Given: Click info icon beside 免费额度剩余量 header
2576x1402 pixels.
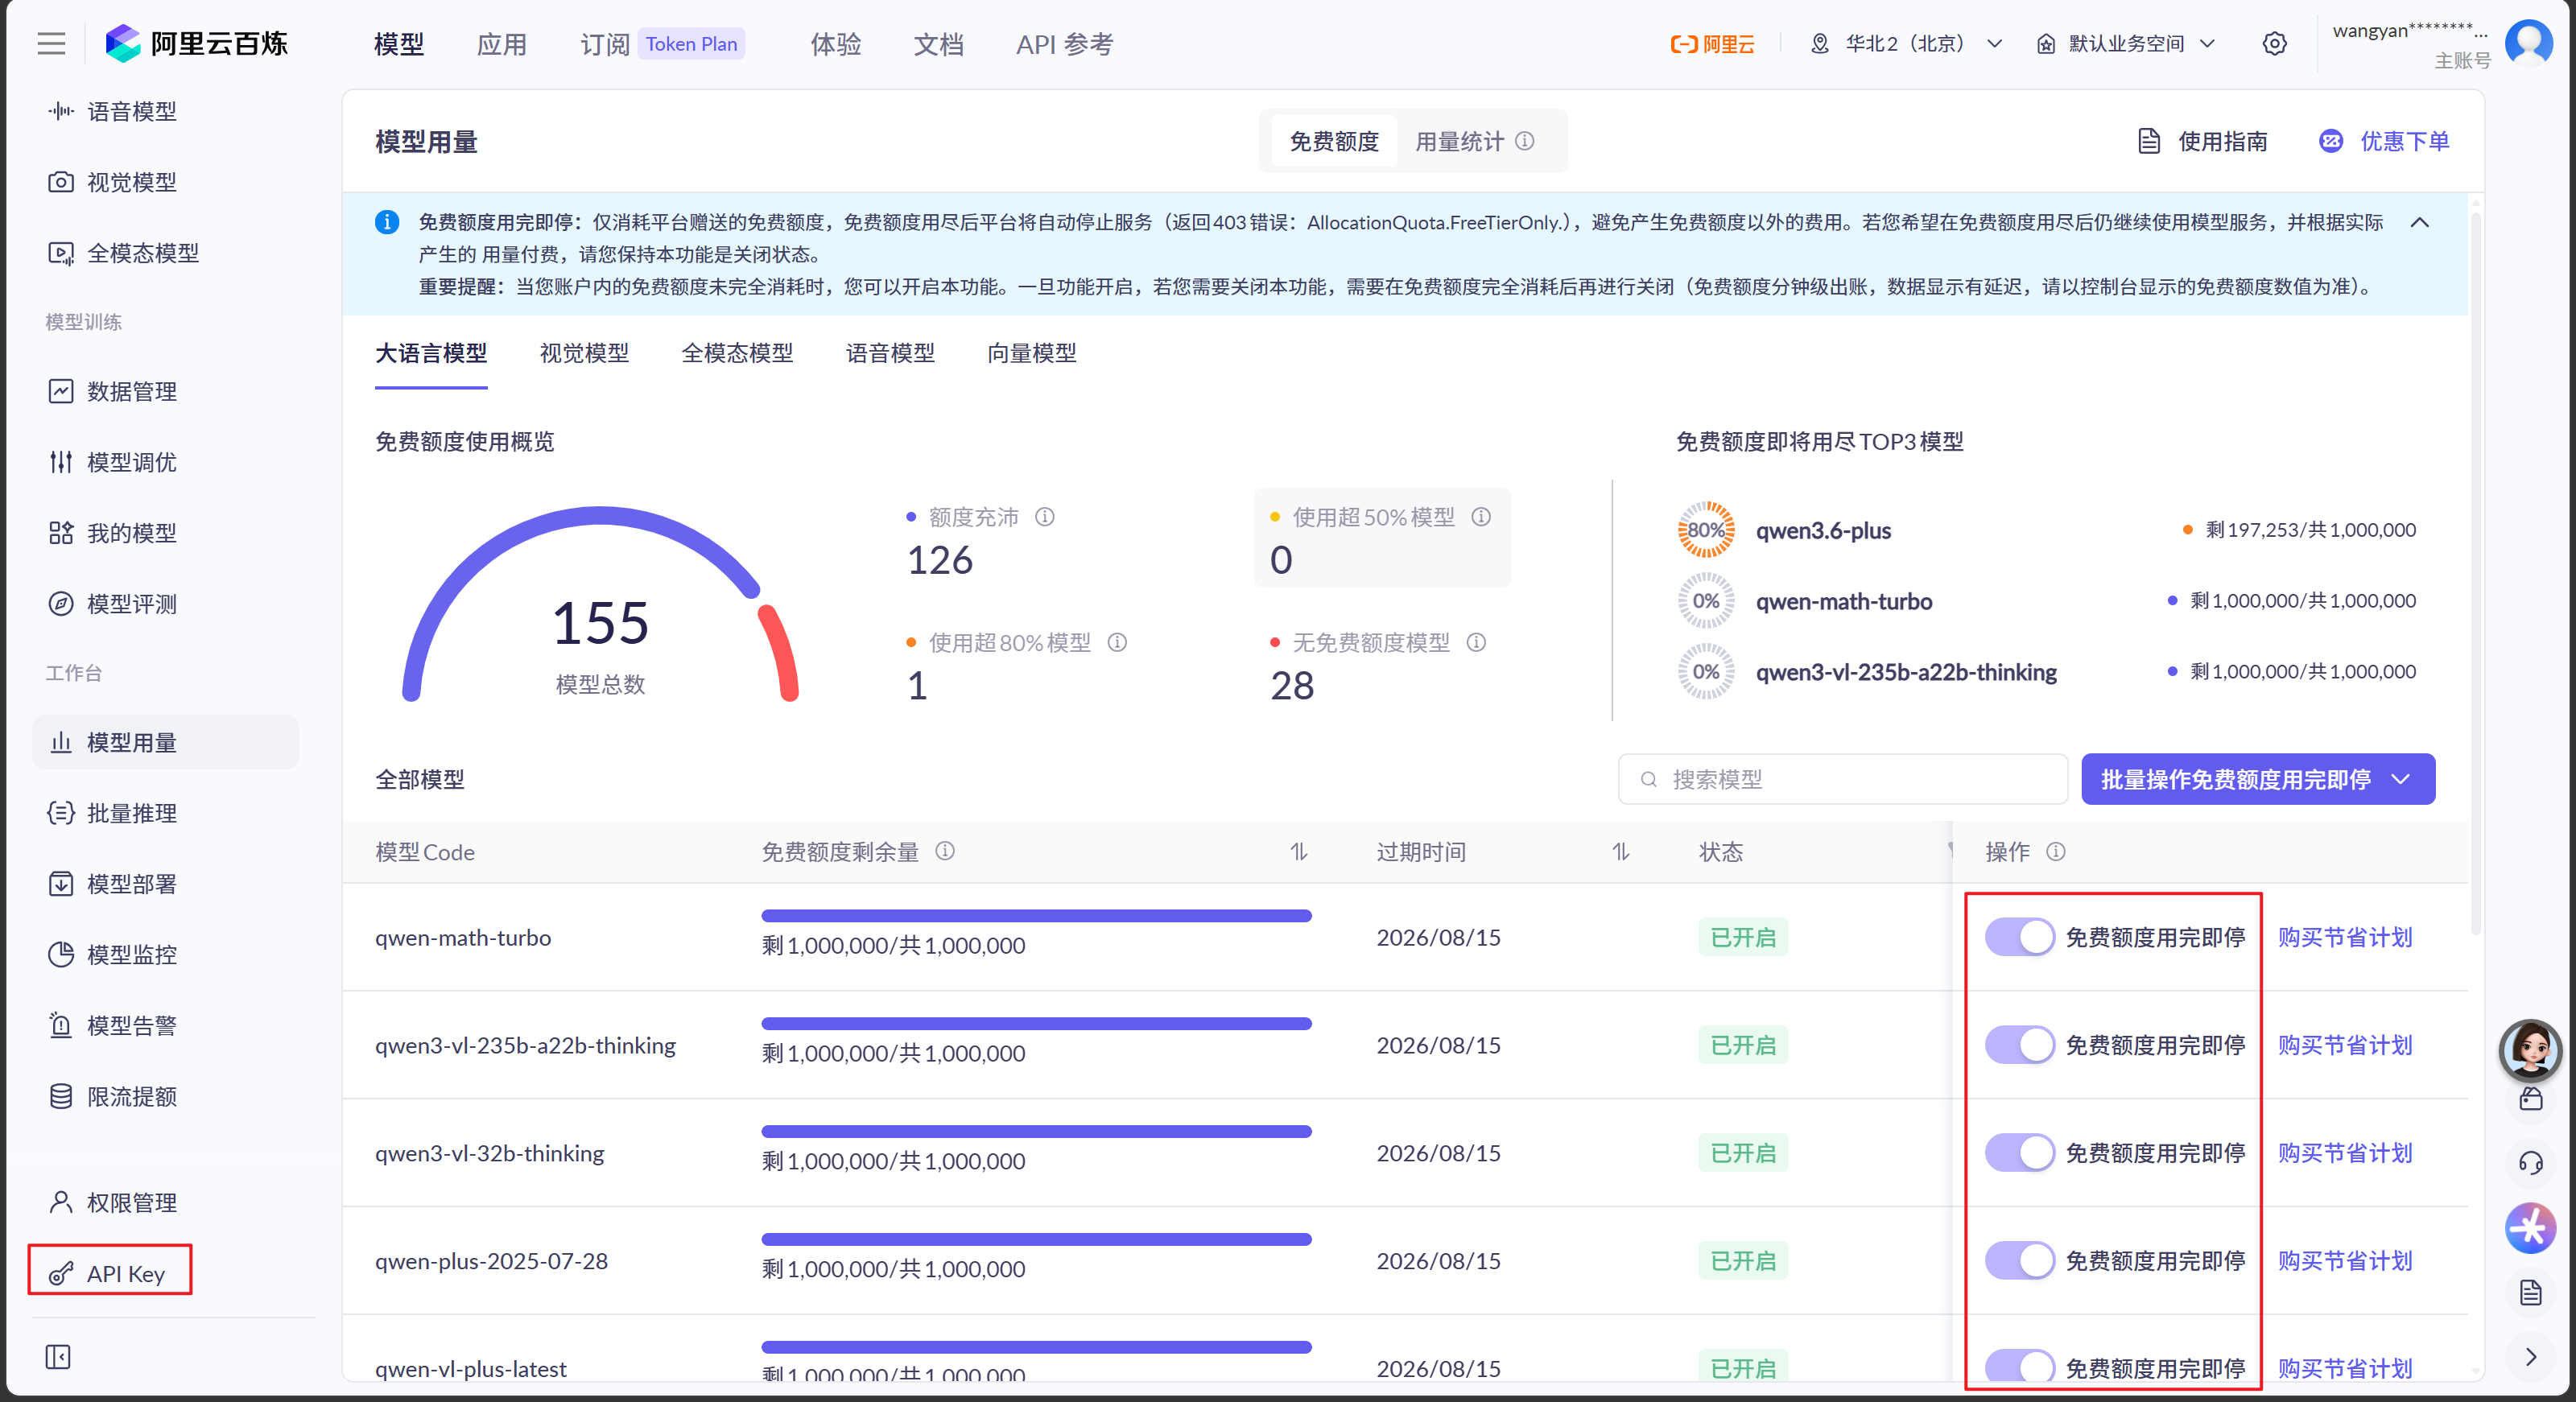Looking at the screenshot, I should 945,851.
